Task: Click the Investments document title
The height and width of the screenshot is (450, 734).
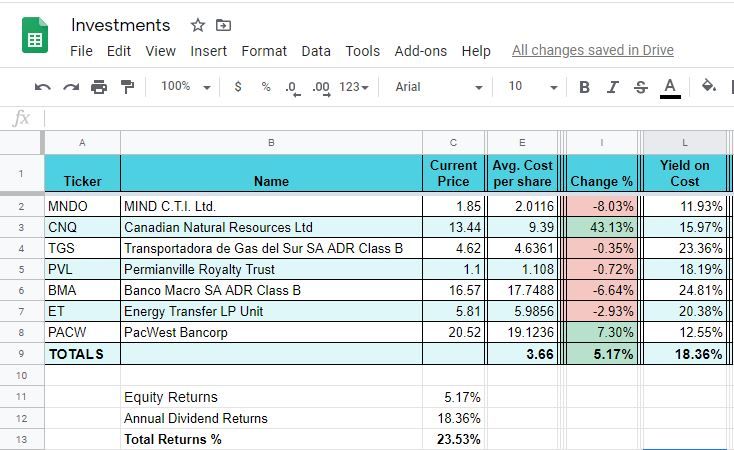Action: pyautogui.click(x=120, y=25)
